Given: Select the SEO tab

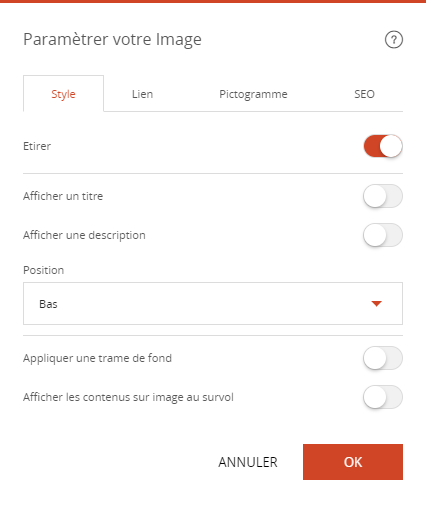Looking at the screenshot, I should coord(364,94).
